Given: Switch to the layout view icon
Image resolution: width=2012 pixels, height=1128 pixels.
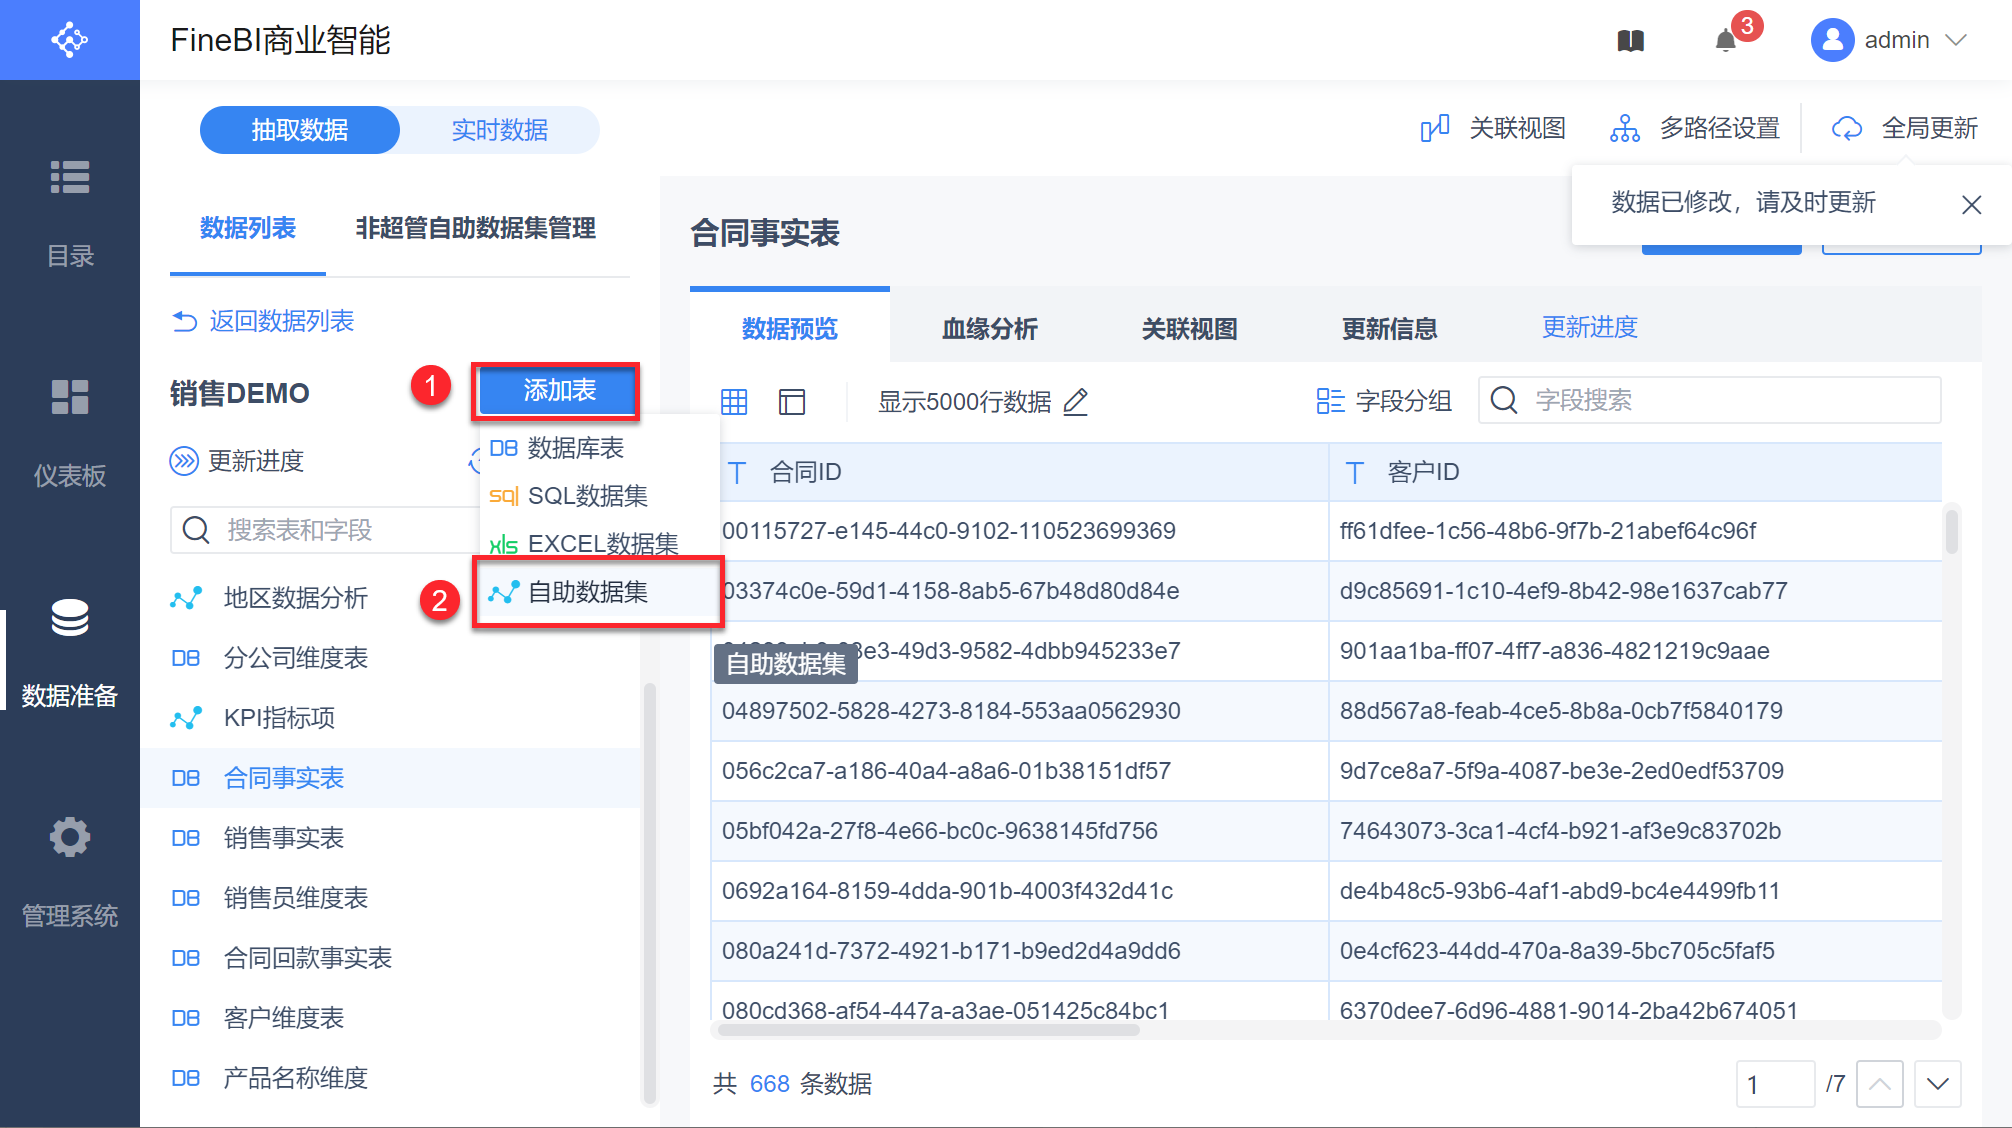Looking at the screenshot, I should (792, 402).
